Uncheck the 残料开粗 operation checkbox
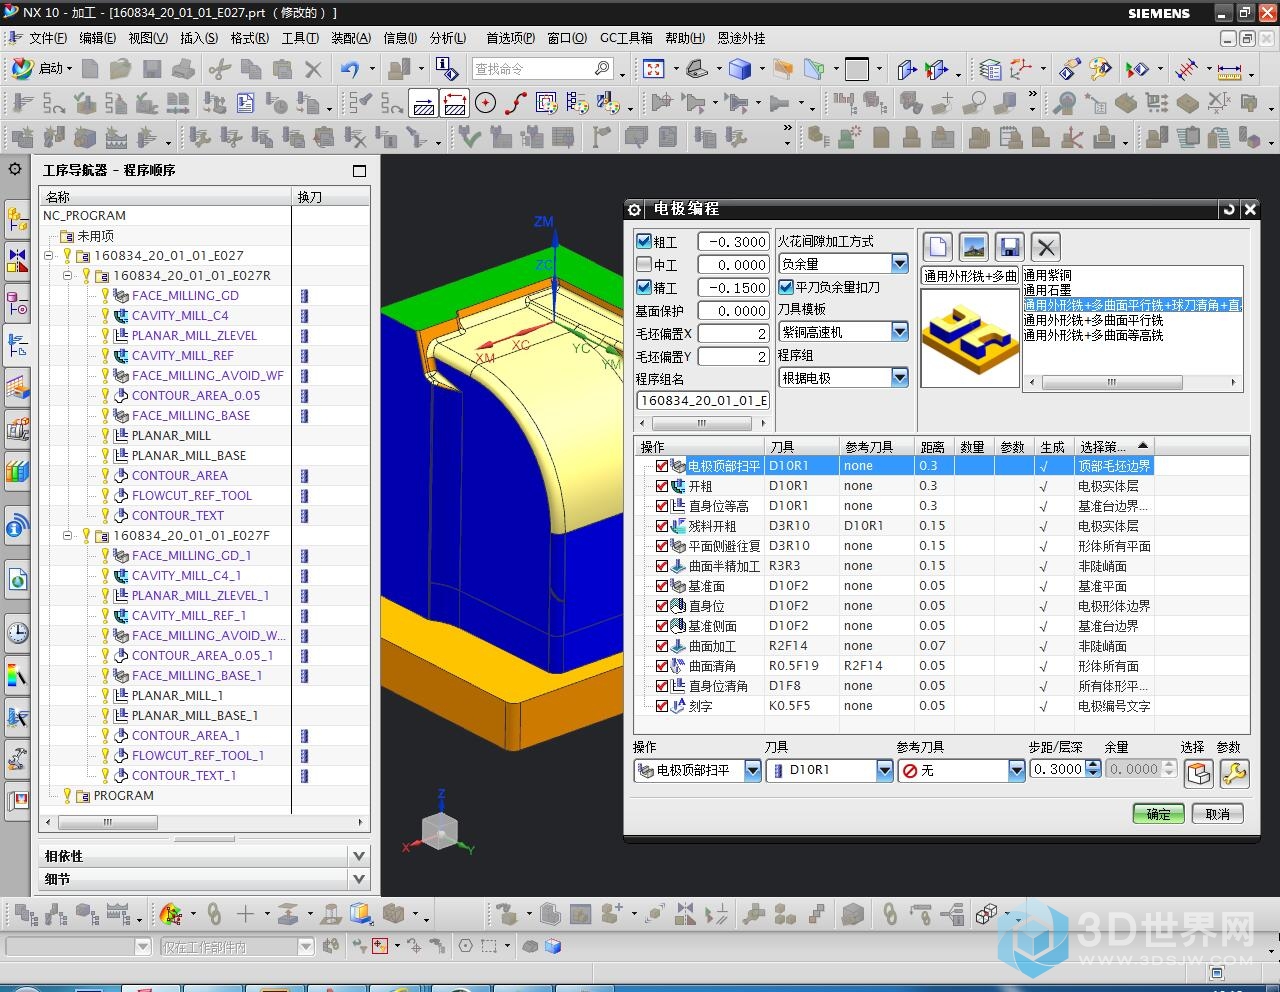Viewport: 1280px width, 992px height. [x=661, y=526]
